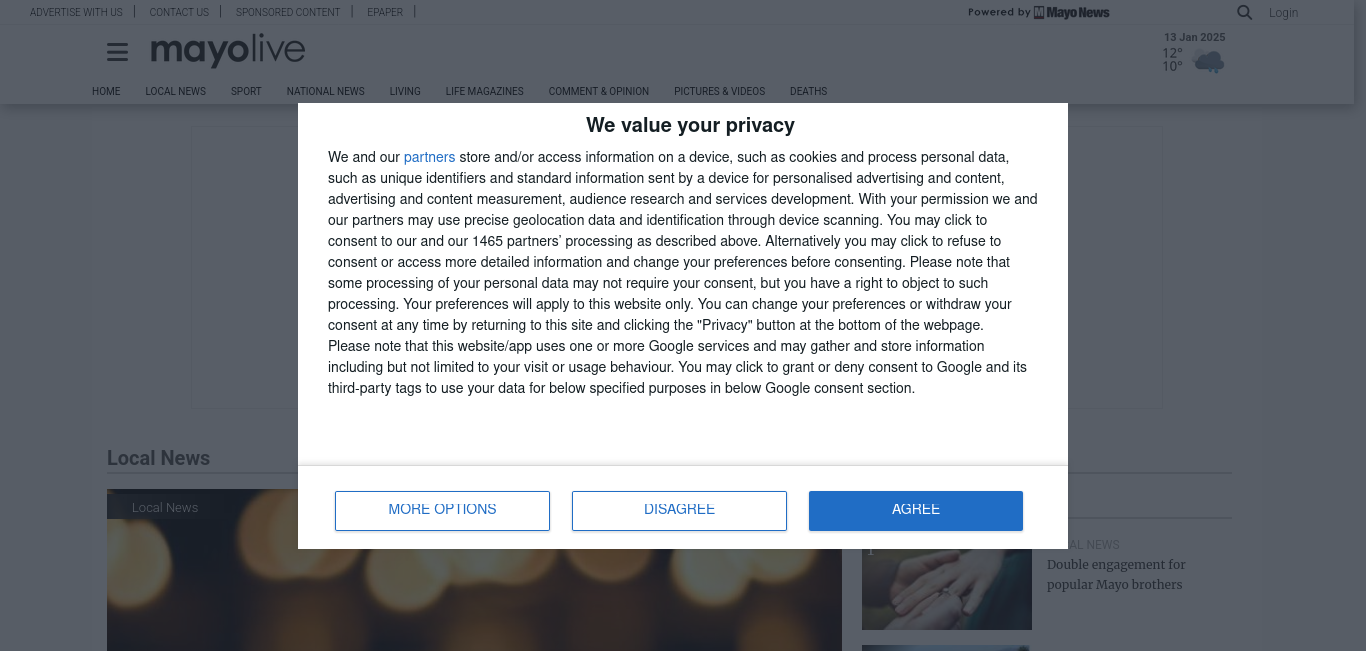
Task: Click the AGREE button
Action: pyautogui.click(x=915, y=510)
